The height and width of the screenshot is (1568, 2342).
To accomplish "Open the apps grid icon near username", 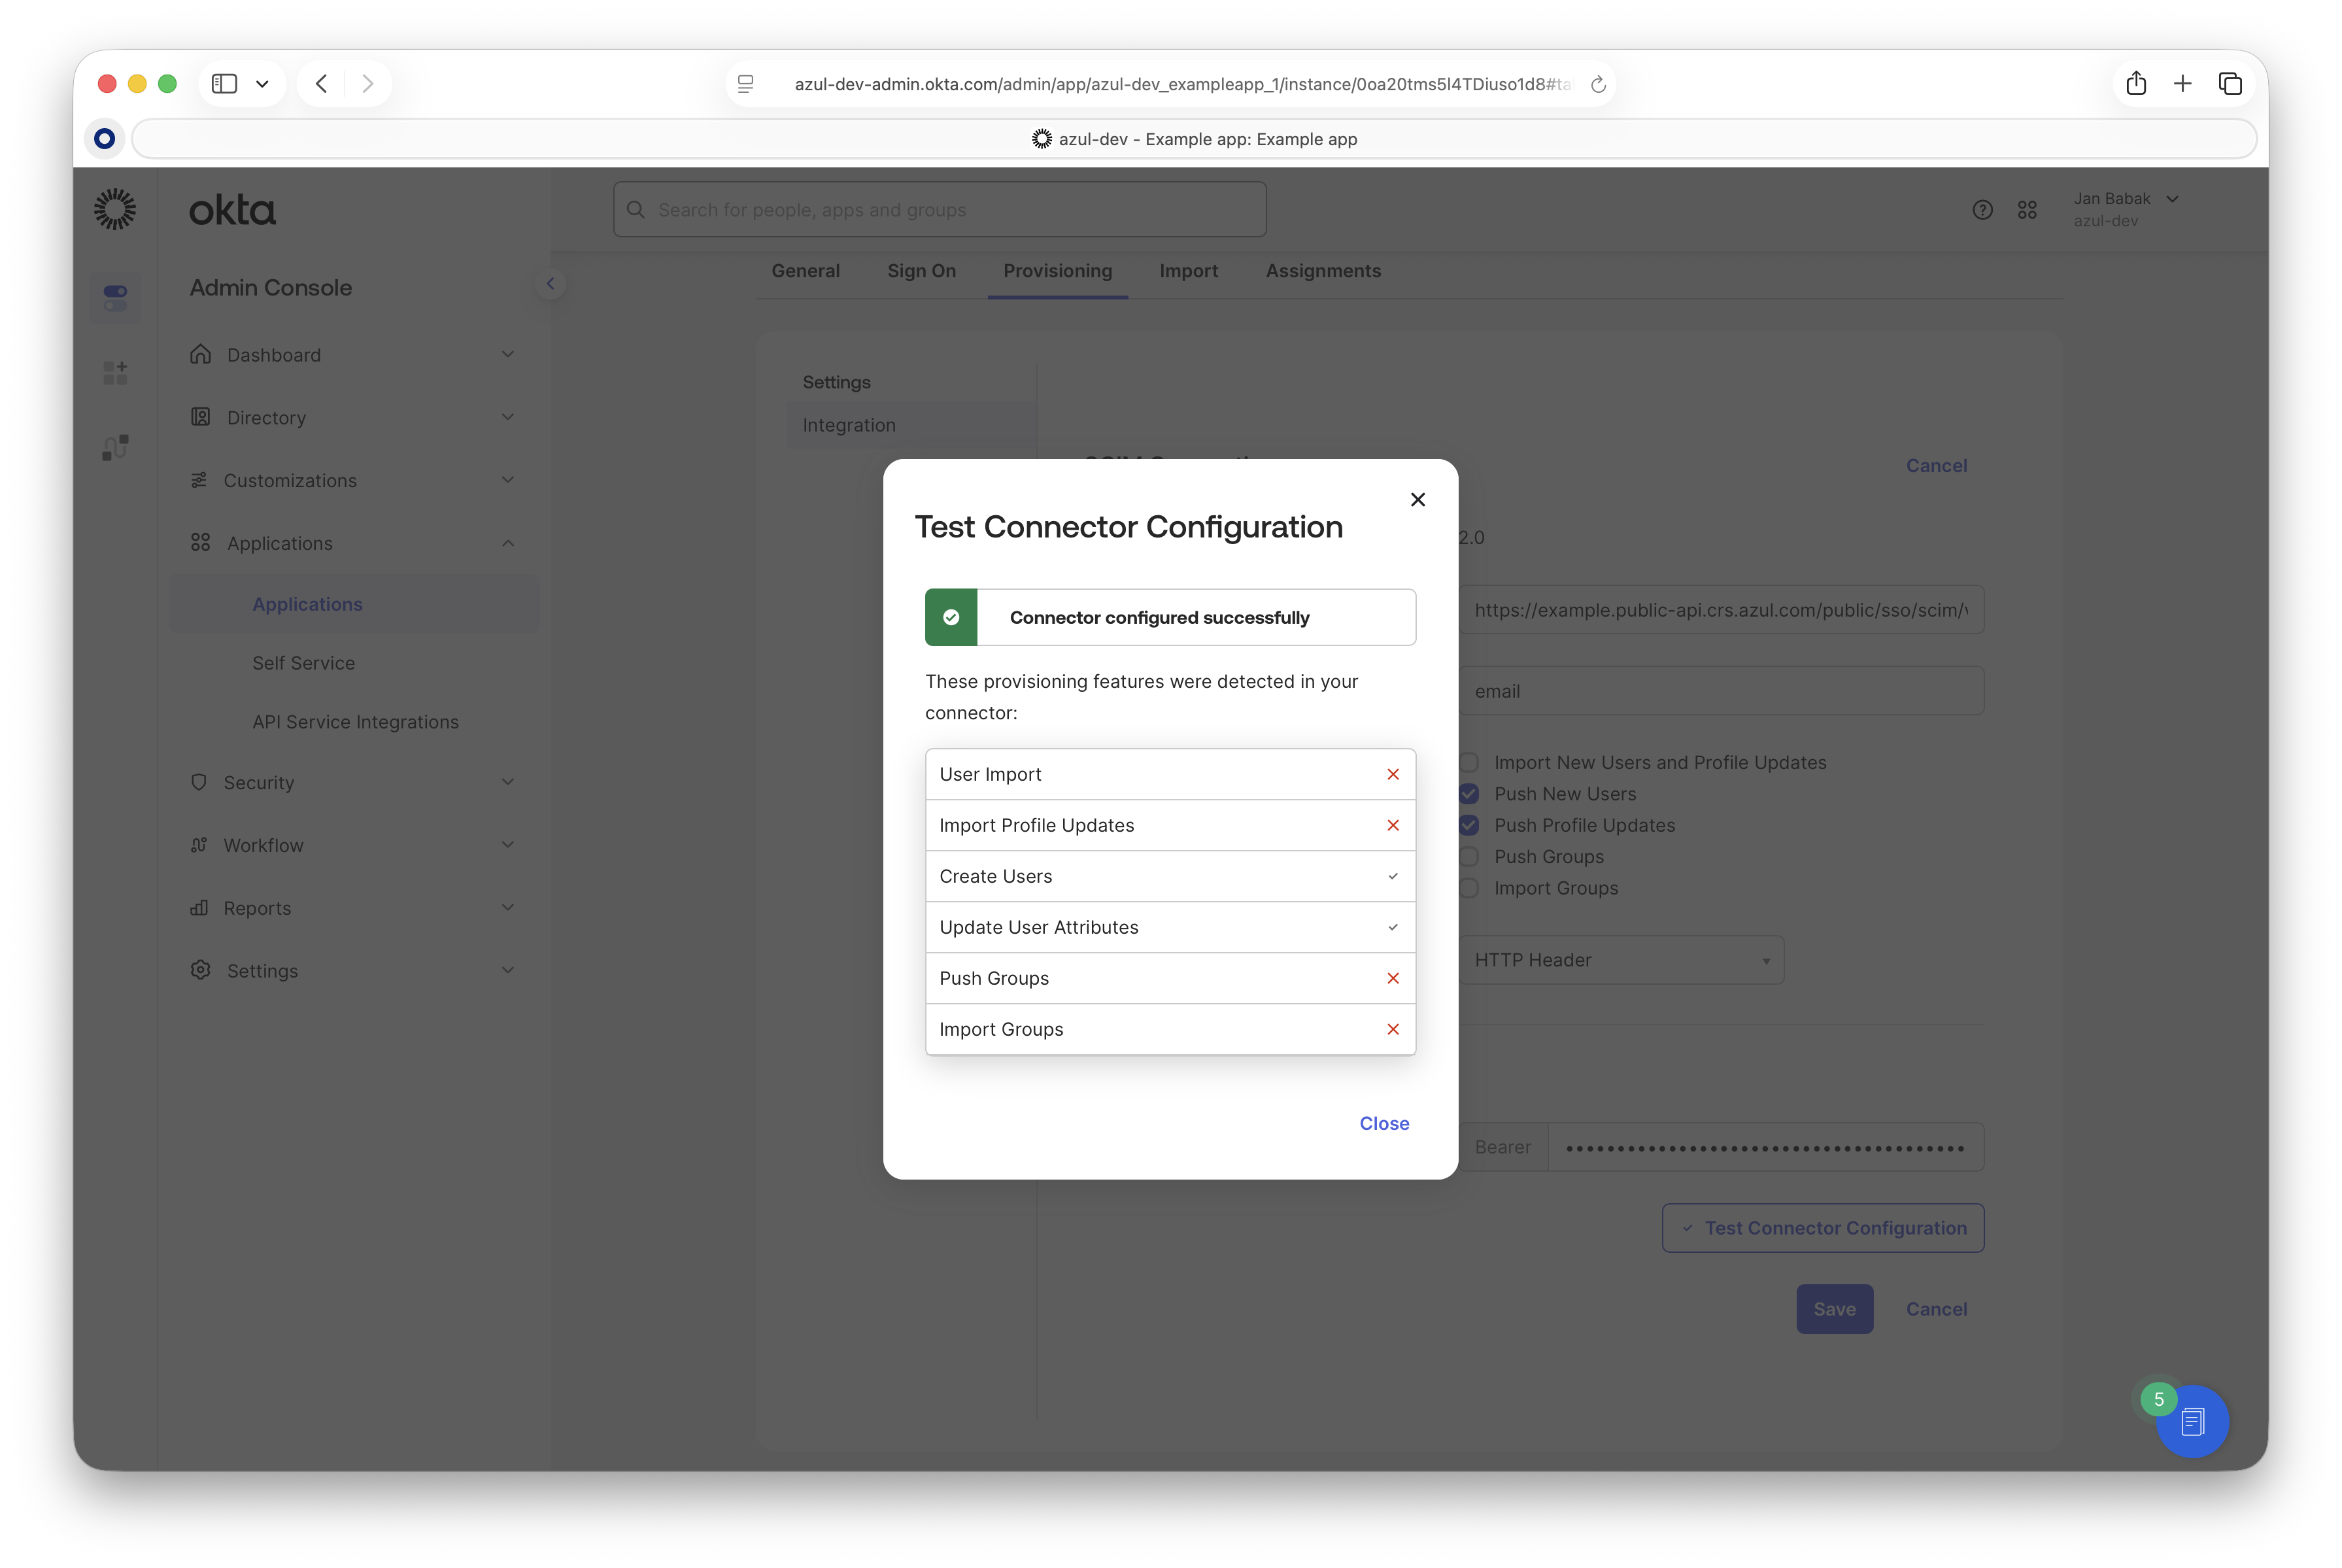I will (x=2027, y=210).
